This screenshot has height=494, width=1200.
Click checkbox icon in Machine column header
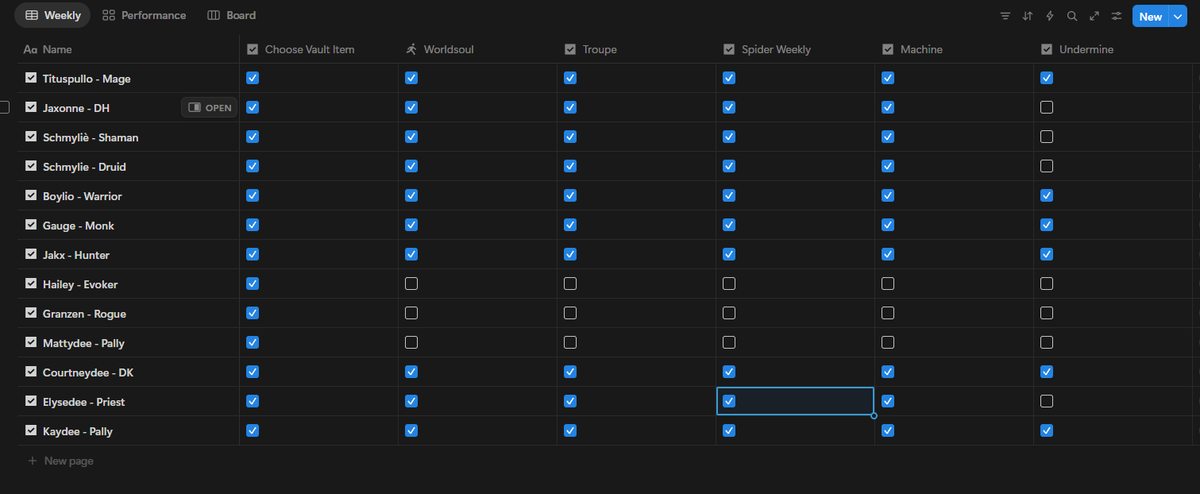(888, 49)
